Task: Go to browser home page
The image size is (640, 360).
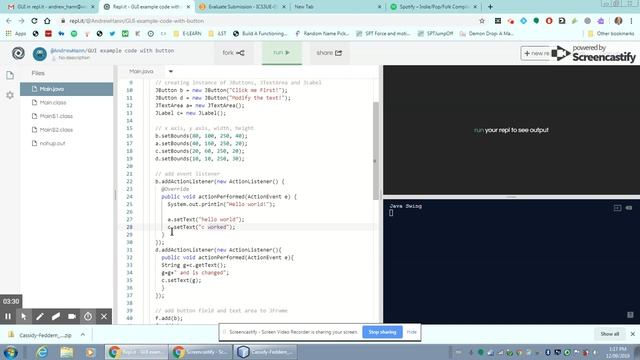Action: 47,21
